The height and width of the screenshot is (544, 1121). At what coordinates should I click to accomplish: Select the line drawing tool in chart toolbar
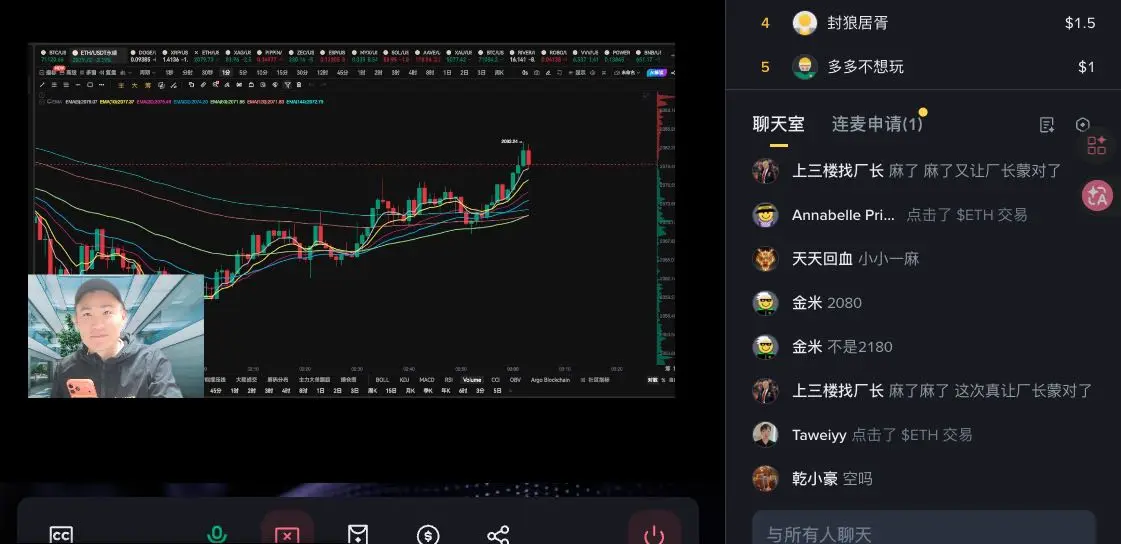tap(42, 85)
